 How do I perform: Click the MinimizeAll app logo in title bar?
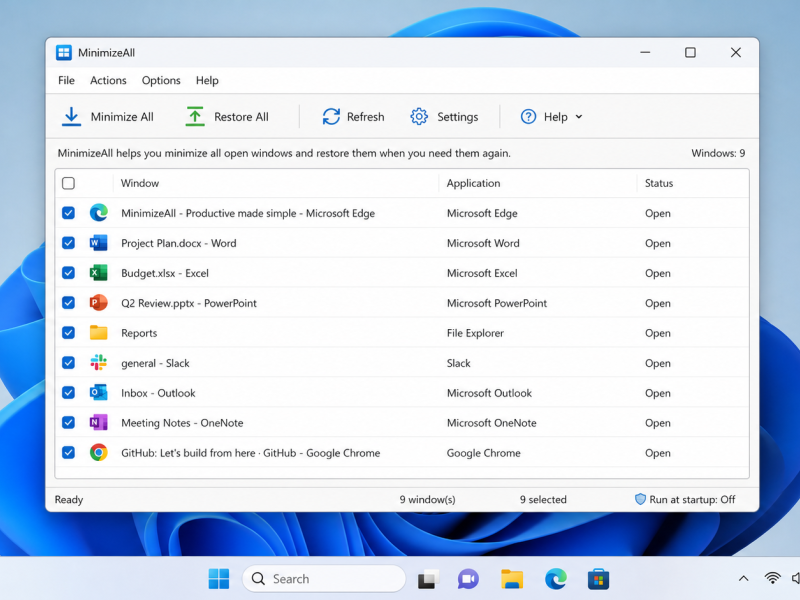click(x=64, y=53)
